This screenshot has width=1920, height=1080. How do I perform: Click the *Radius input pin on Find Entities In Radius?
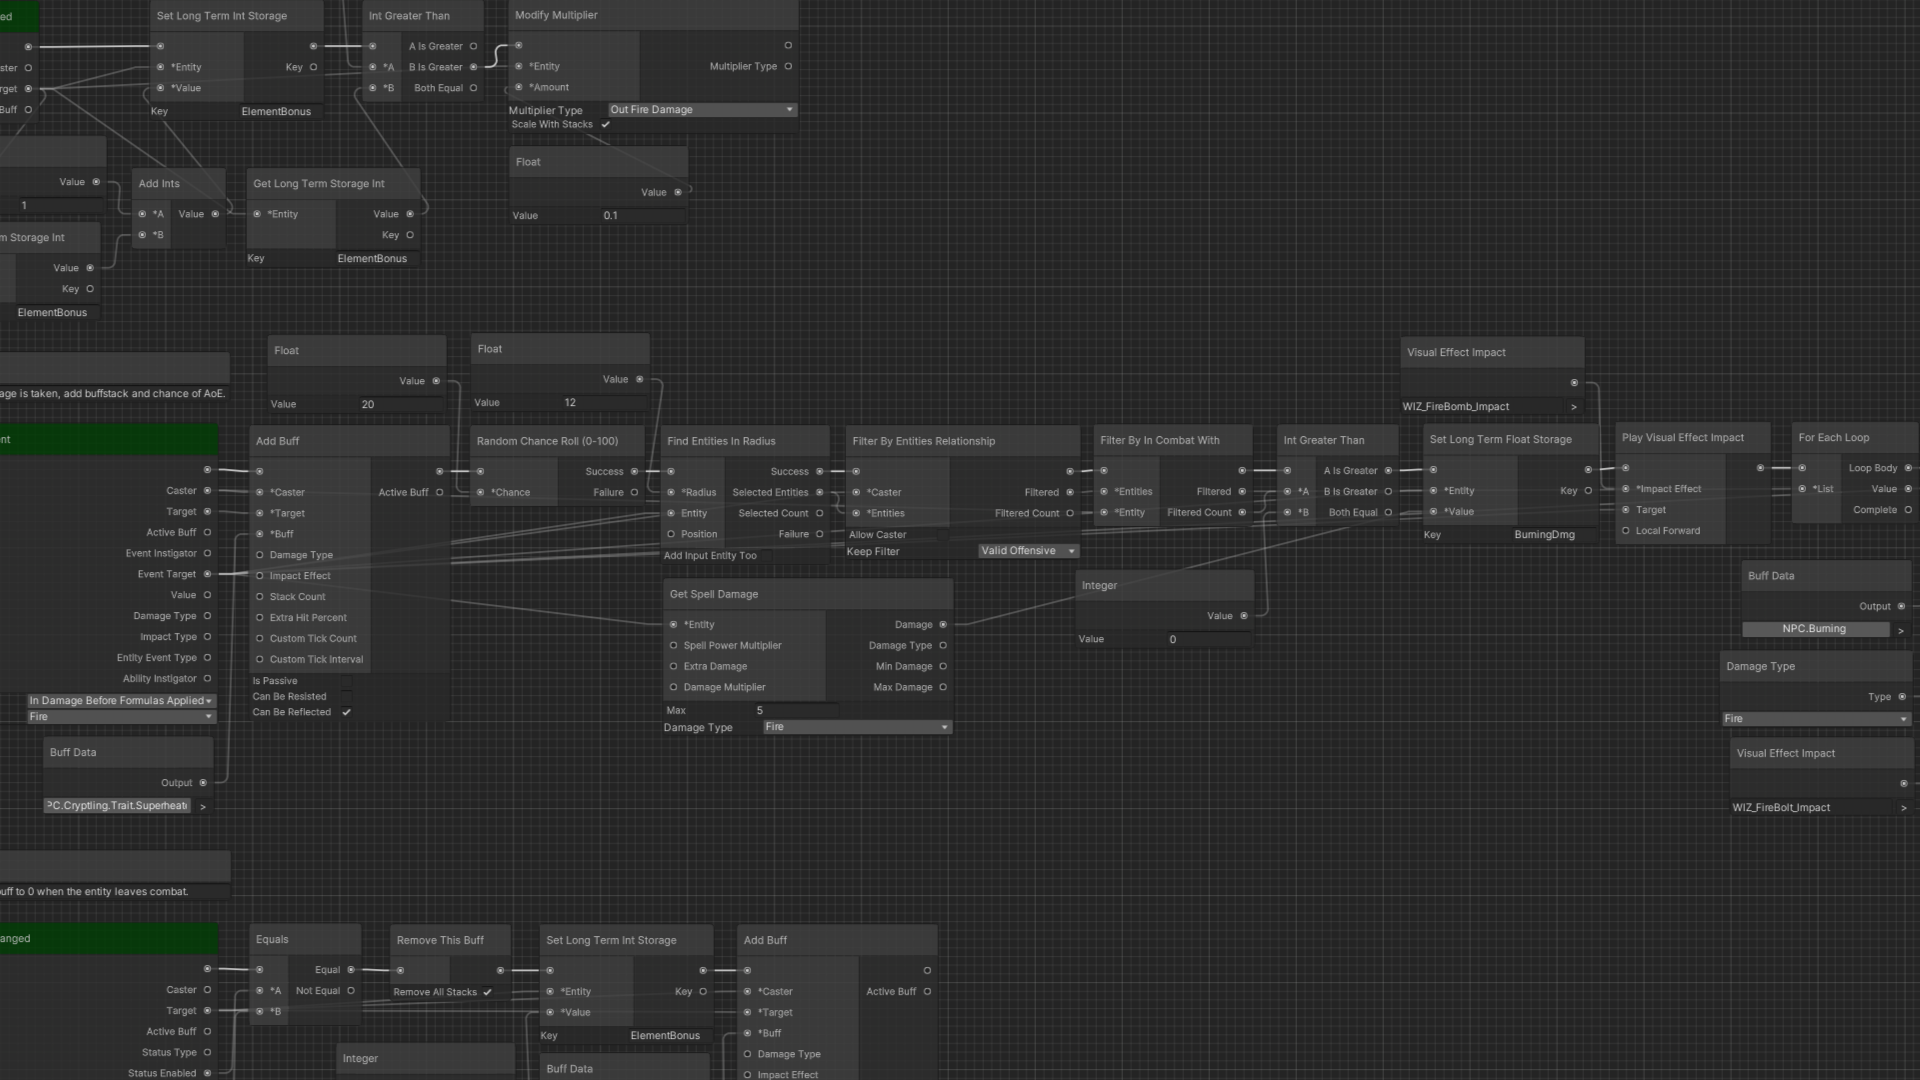click(x=671, y=492)
